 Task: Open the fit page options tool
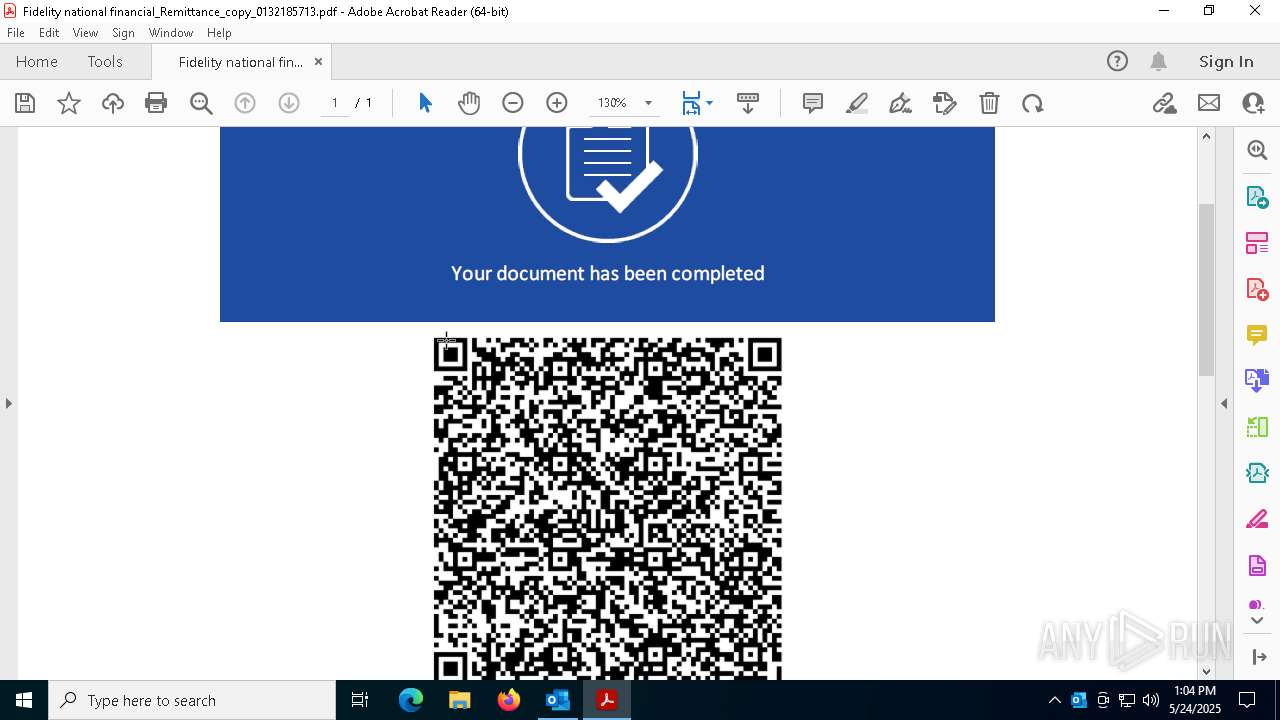click(691, 103)
